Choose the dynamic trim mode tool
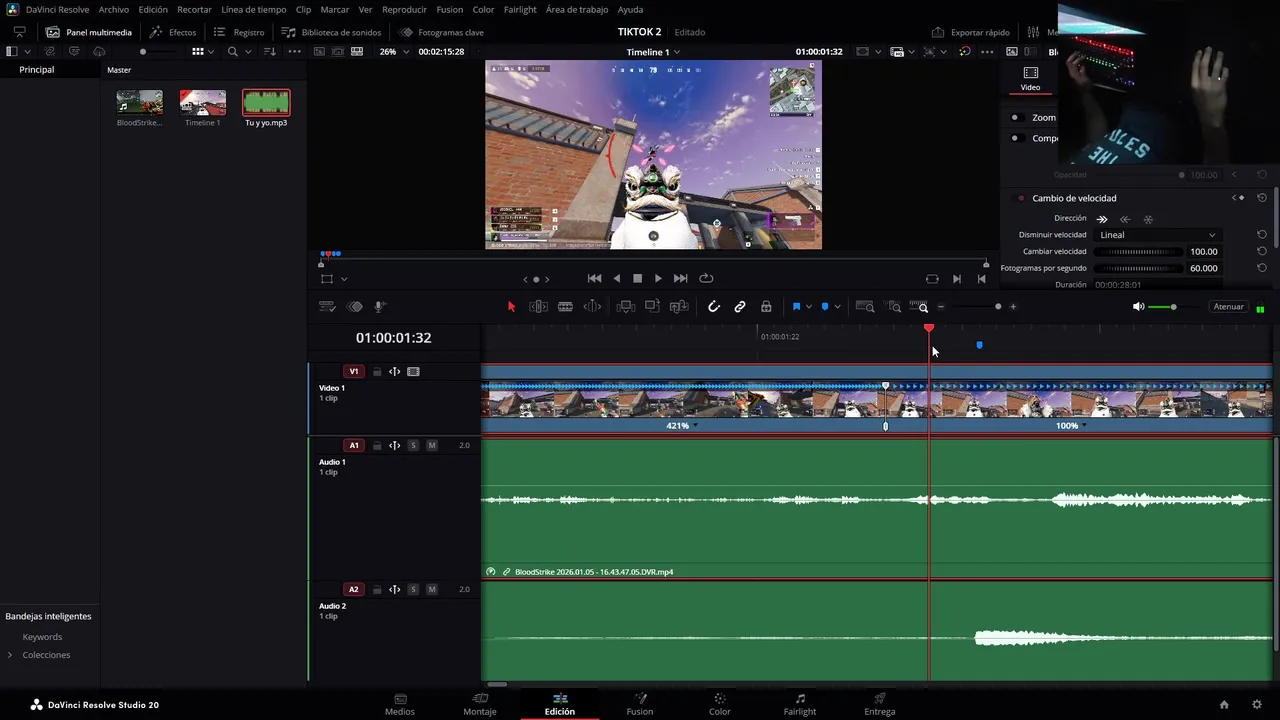Screen dimensions: 1280x720 point(592,307)
